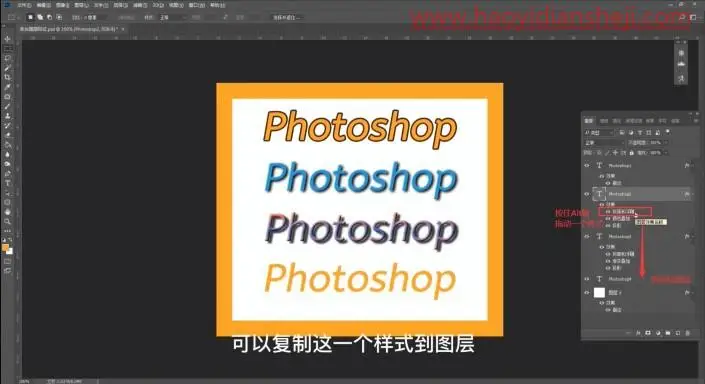This screenshot has width=705, height=384.
Task: Select the Crop tool
Action: [8, 77]
